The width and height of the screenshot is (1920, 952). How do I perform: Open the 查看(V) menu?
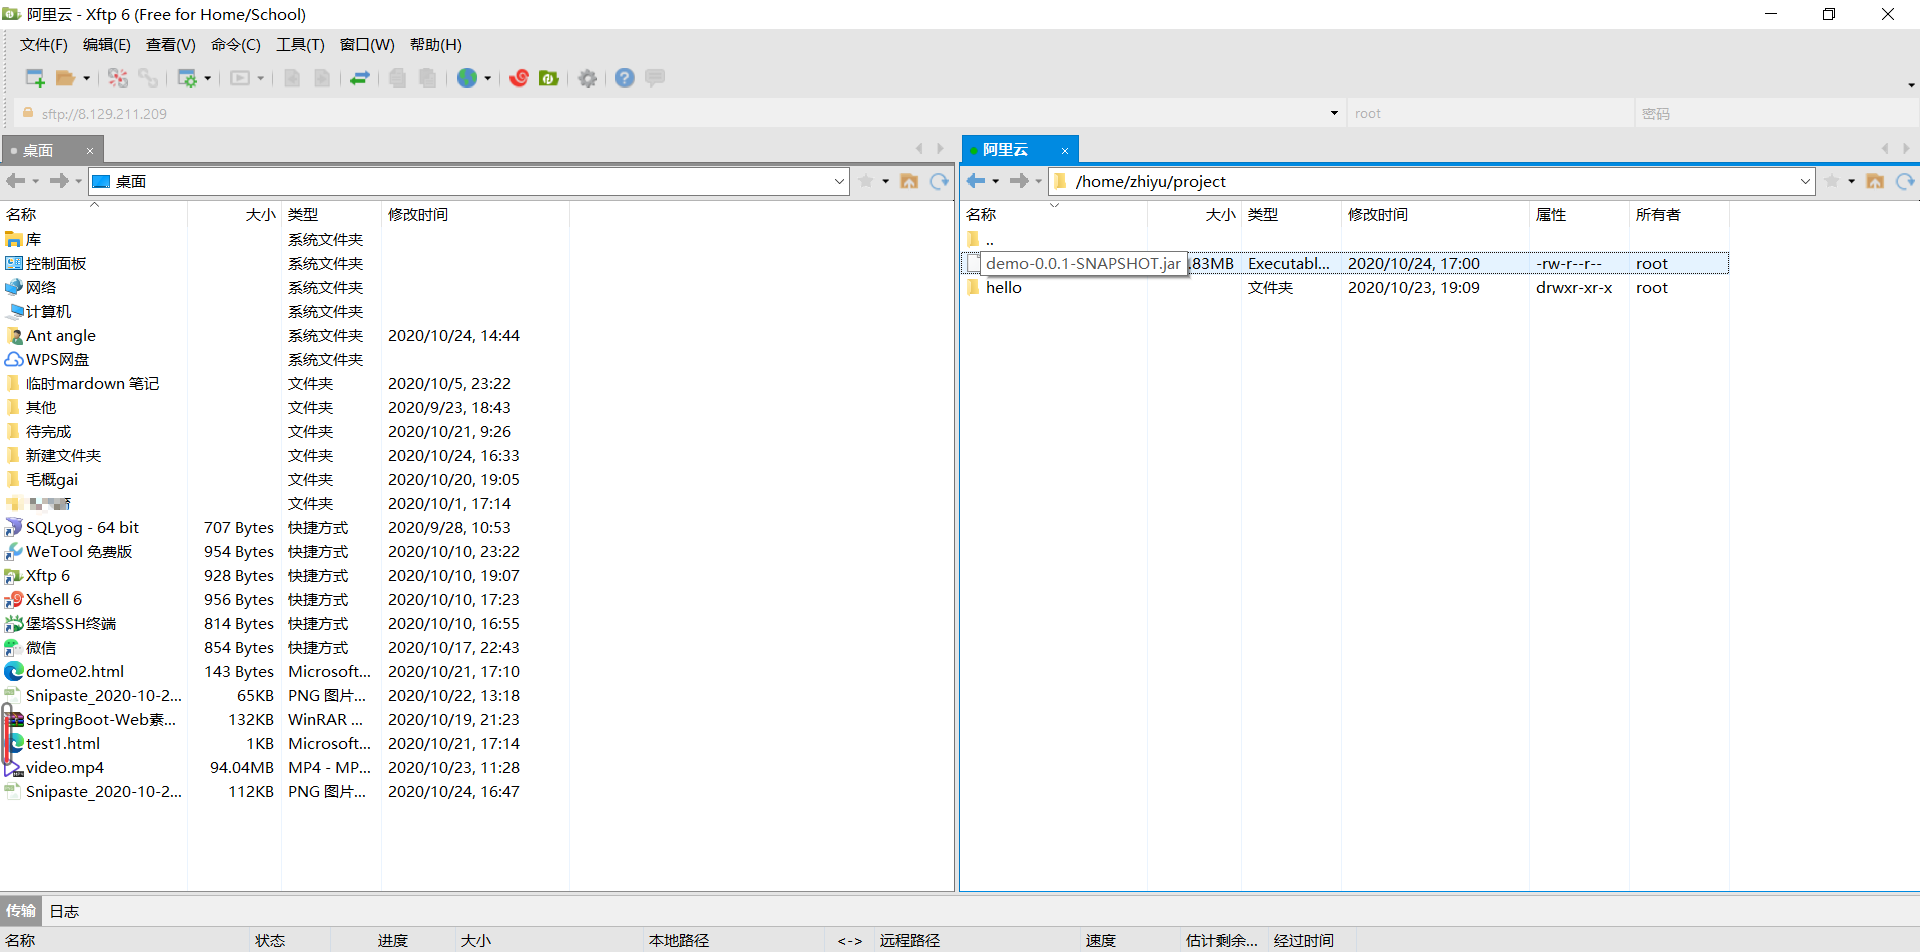[x=171, y=45]
